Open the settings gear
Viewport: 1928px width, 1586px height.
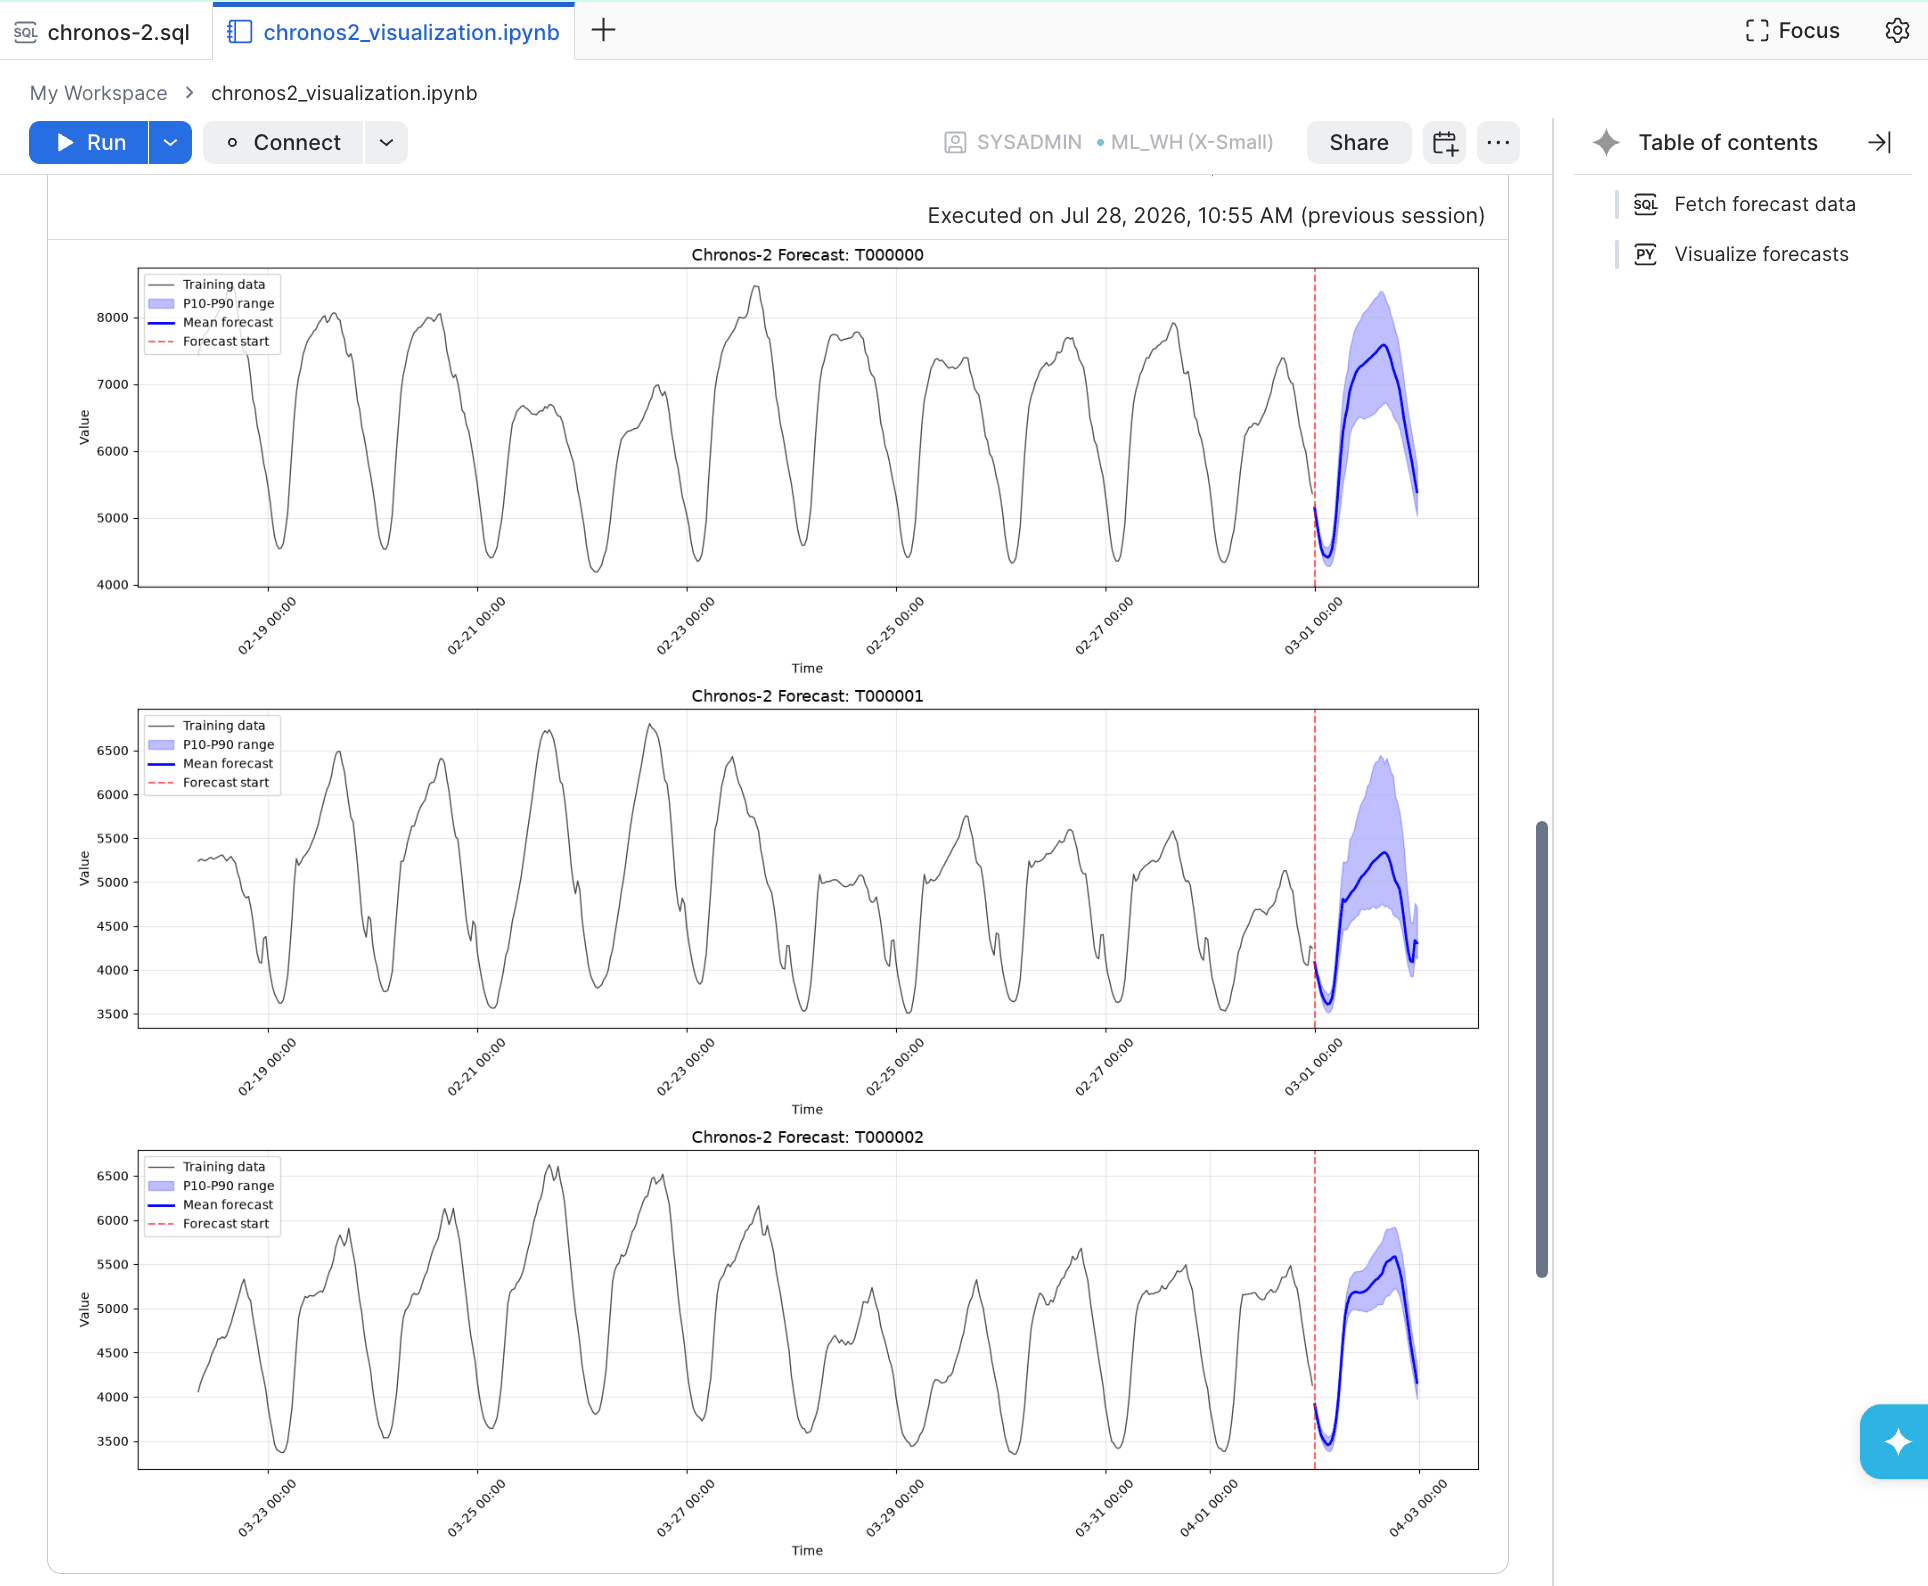click(x=1896, y=31)
